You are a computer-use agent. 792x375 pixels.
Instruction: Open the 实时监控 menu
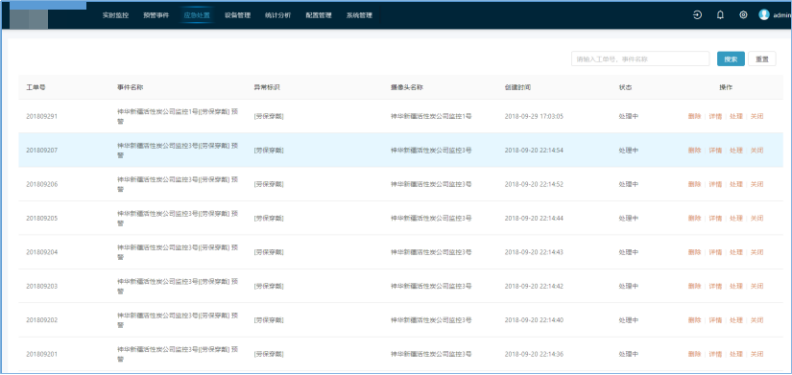(x=116, y=15)
